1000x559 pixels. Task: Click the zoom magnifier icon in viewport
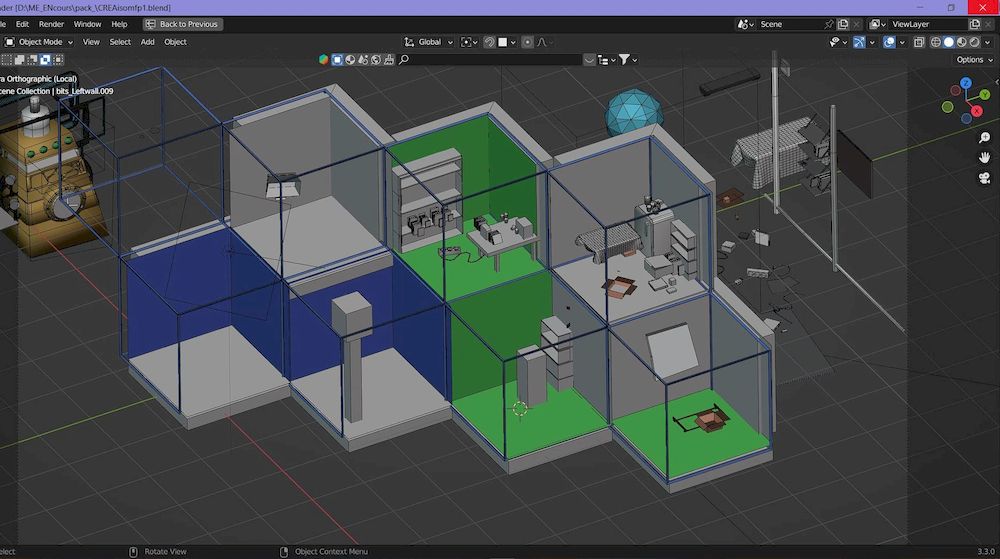984,138
